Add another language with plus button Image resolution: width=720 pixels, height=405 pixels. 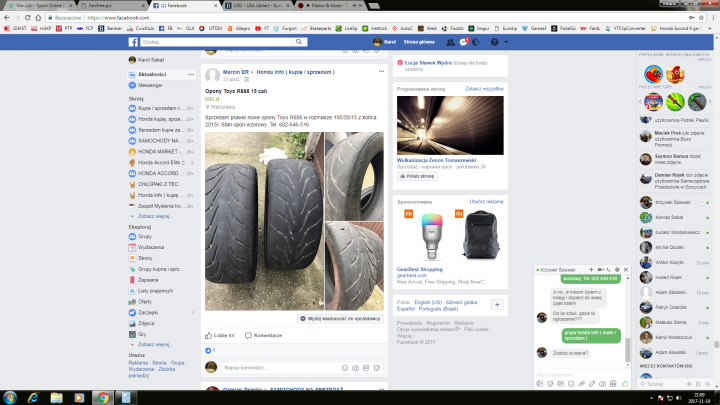(x=497, y=304)
